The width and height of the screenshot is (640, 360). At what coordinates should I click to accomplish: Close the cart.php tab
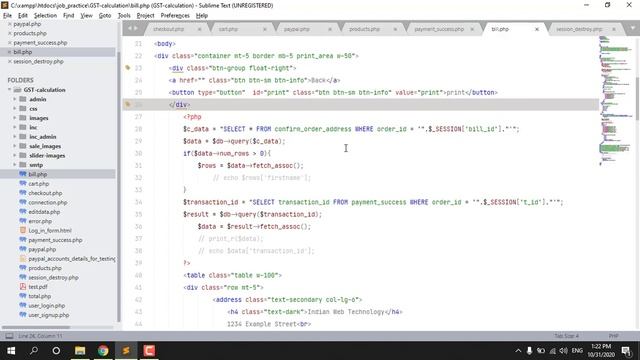[x=265, y=29]
